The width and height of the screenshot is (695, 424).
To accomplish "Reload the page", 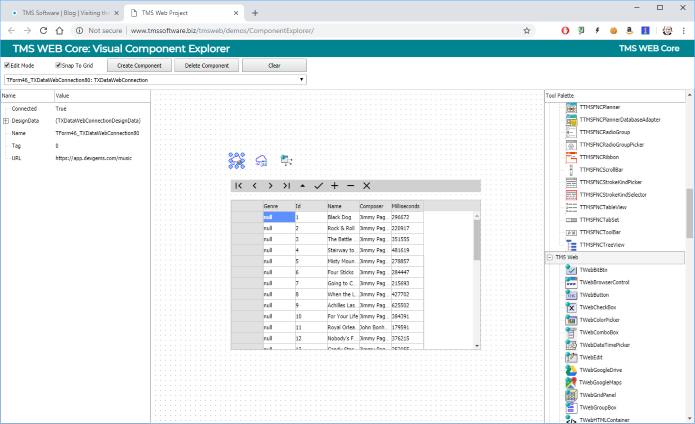I will (43, 31).
